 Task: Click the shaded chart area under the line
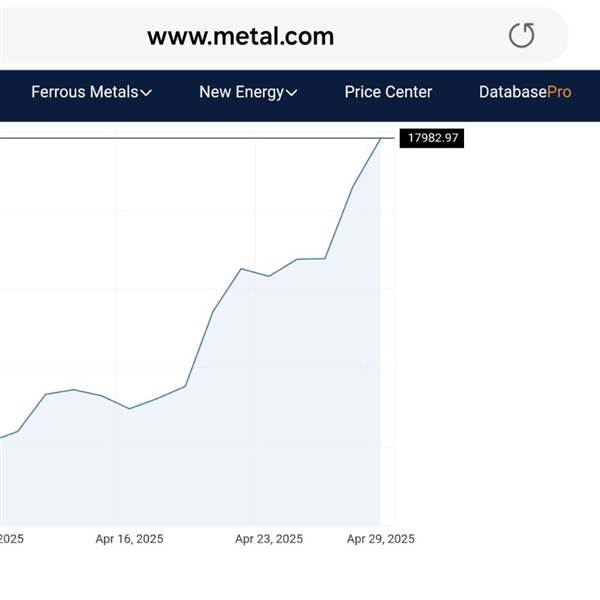[x=230, y=440]
